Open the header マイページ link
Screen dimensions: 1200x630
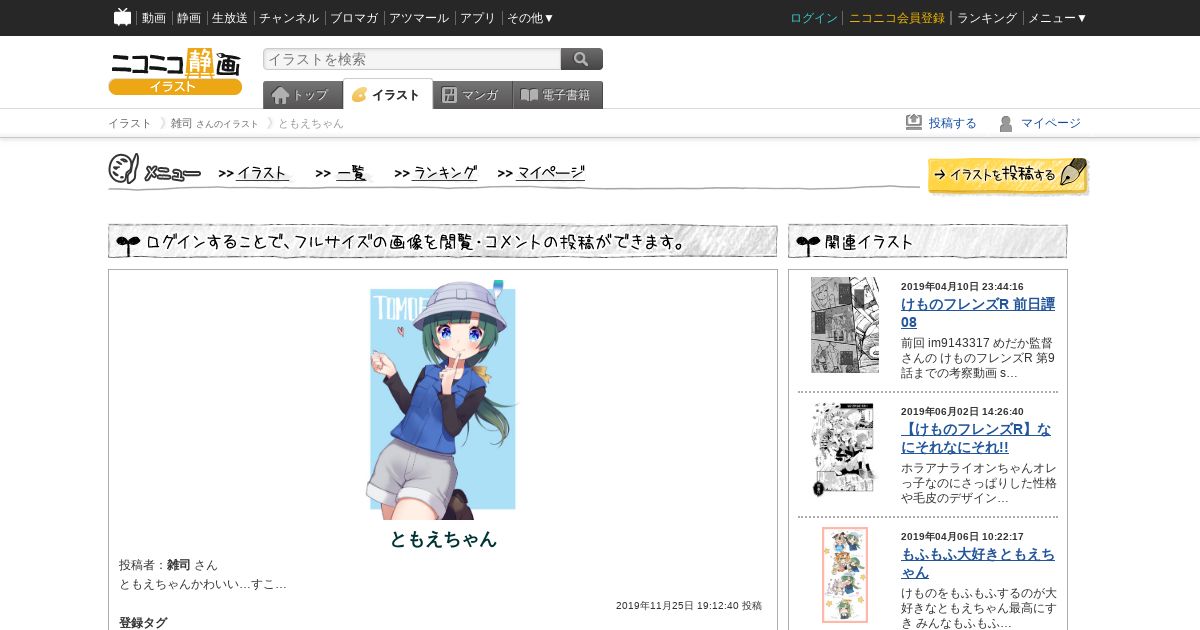coord(1051,123)
